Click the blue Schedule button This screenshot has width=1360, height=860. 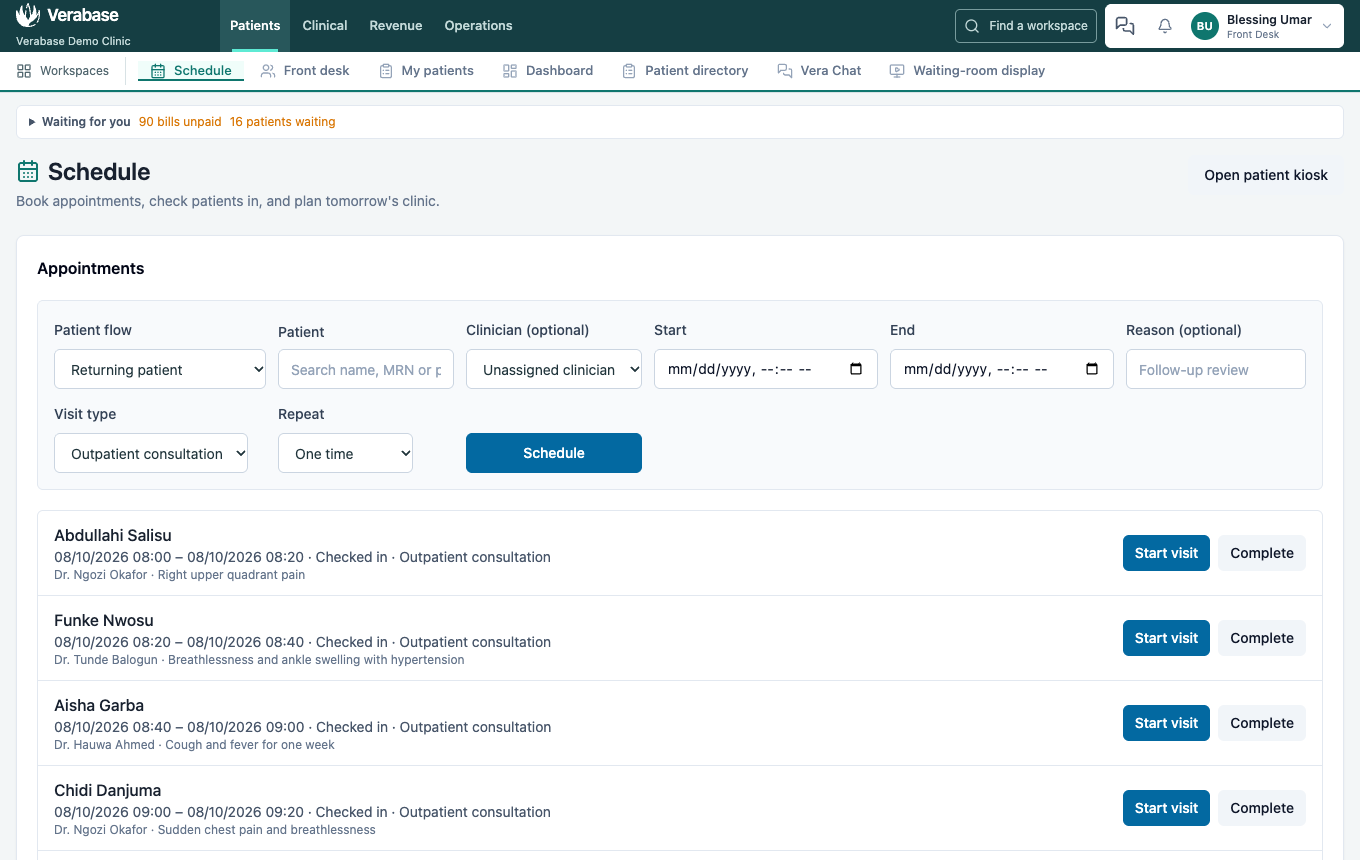554,453
